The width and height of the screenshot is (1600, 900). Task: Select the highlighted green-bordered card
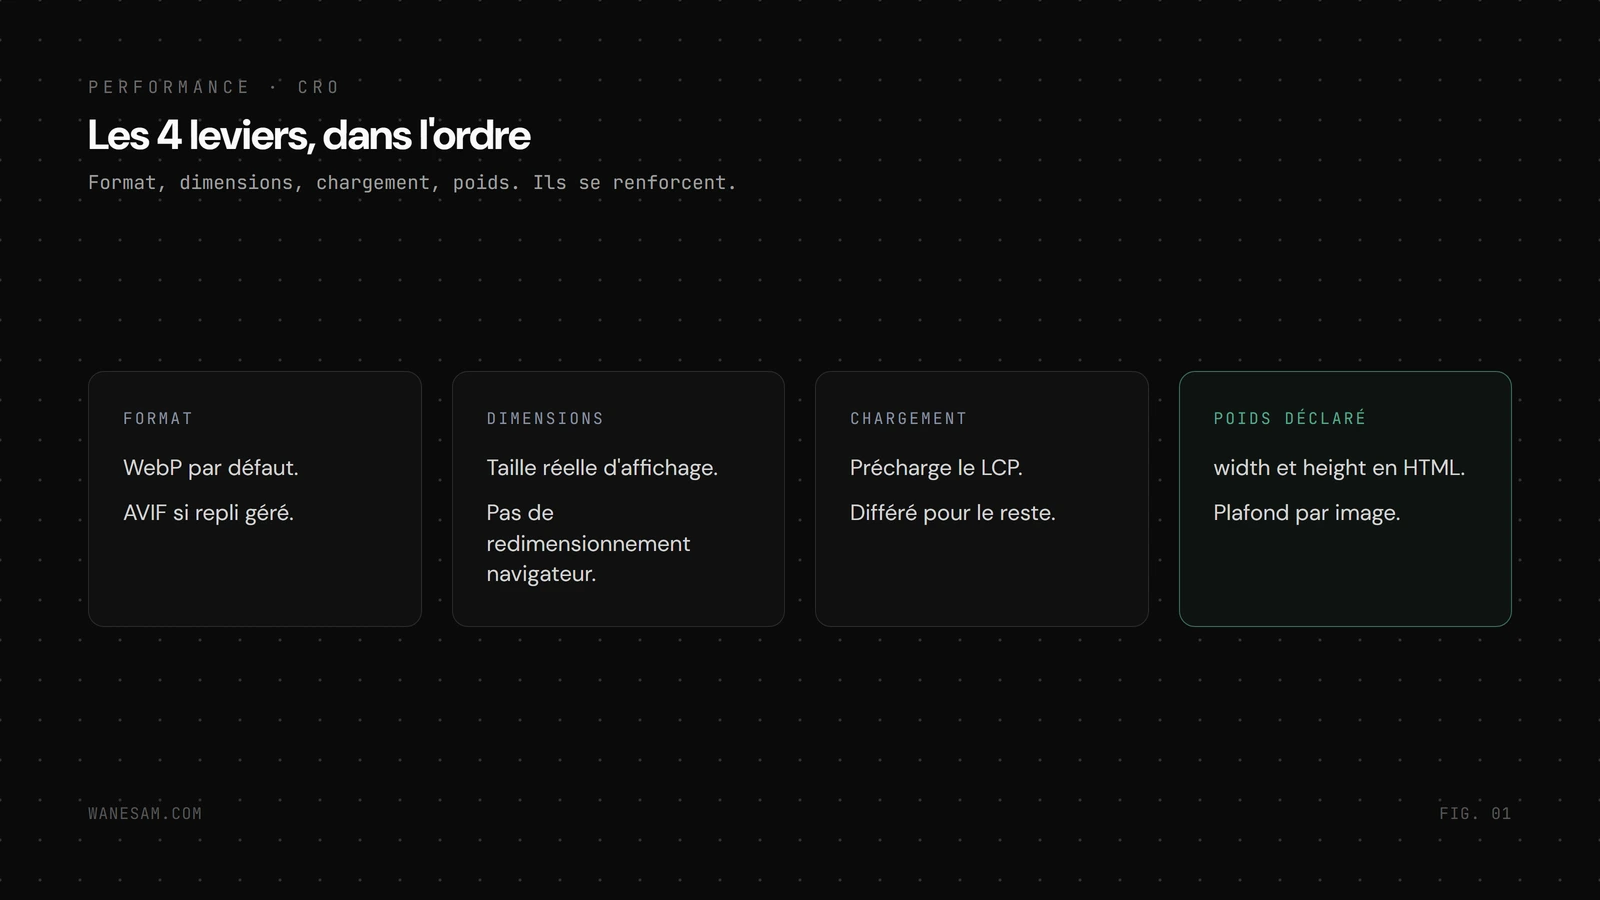coord(1345,499)
